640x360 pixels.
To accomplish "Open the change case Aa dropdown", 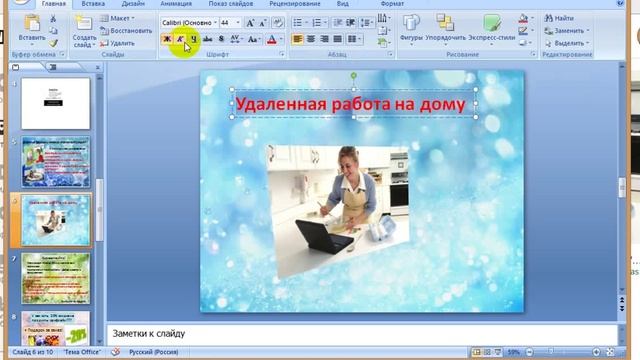I will [x=254, y=39].
